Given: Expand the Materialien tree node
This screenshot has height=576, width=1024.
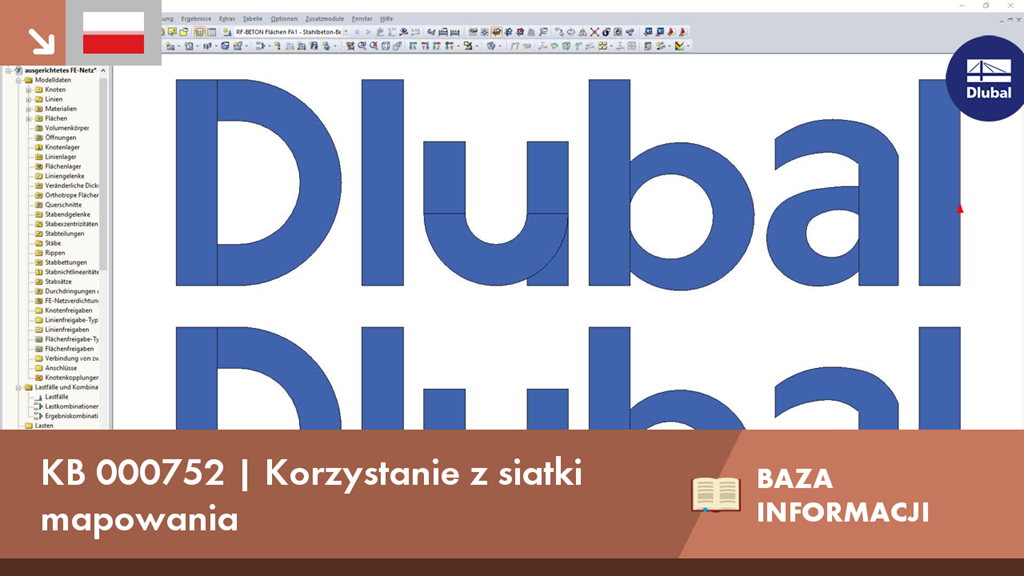Looking at the screenshot, I should [x=29, y=109].
